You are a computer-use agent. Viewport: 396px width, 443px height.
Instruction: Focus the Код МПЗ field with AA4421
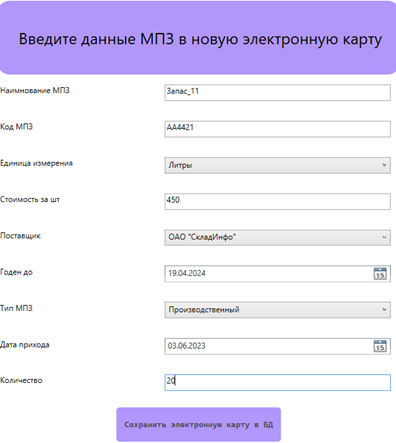point(277,129)
